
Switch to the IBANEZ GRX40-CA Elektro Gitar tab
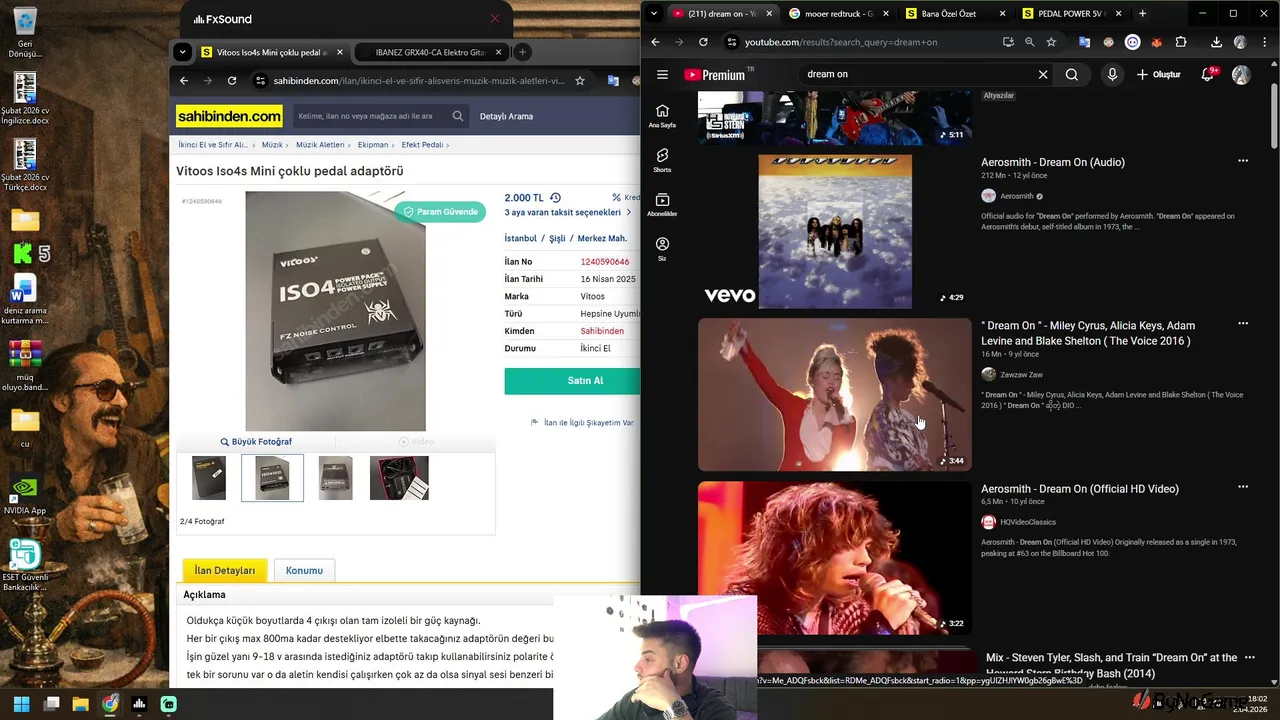[430, 52]
